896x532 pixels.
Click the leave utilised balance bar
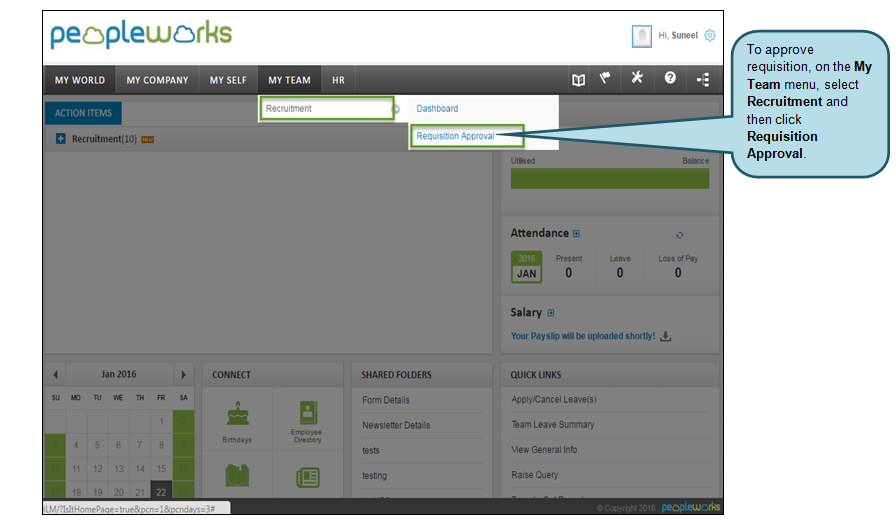click(610, 179)
